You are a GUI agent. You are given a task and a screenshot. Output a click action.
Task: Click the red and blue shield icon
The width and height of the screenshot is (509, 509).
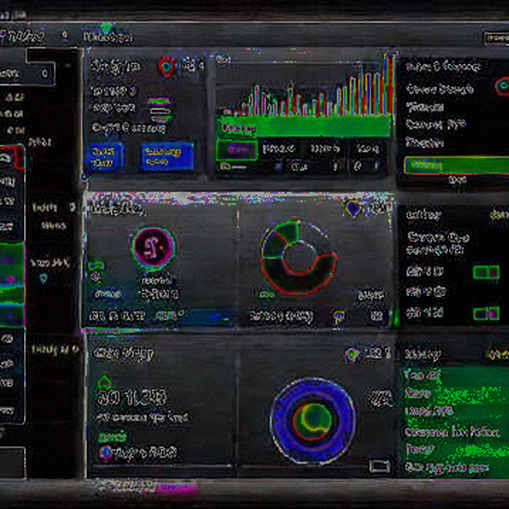pos(167,67)
